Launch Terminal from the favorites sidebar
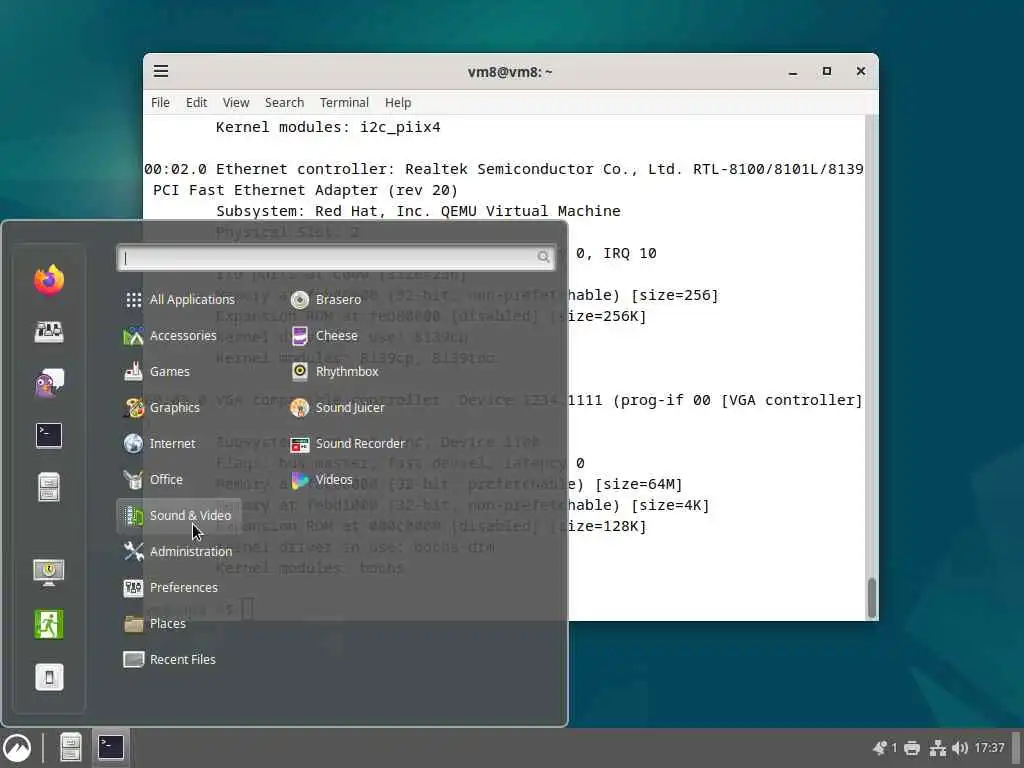The height and width of the screenshot is (768, 1024). coord(49,435)
